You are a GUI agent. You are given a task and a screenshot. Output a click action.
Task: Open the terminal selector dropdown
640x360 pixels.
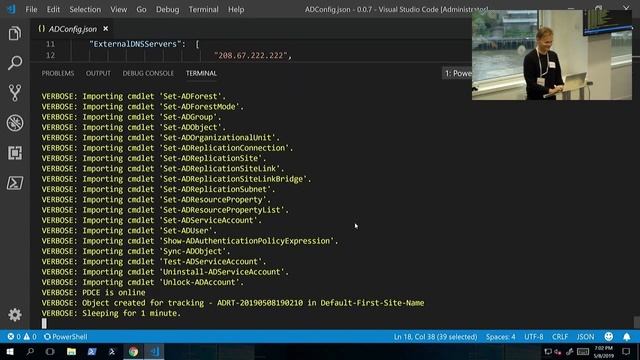pos(457,73)
